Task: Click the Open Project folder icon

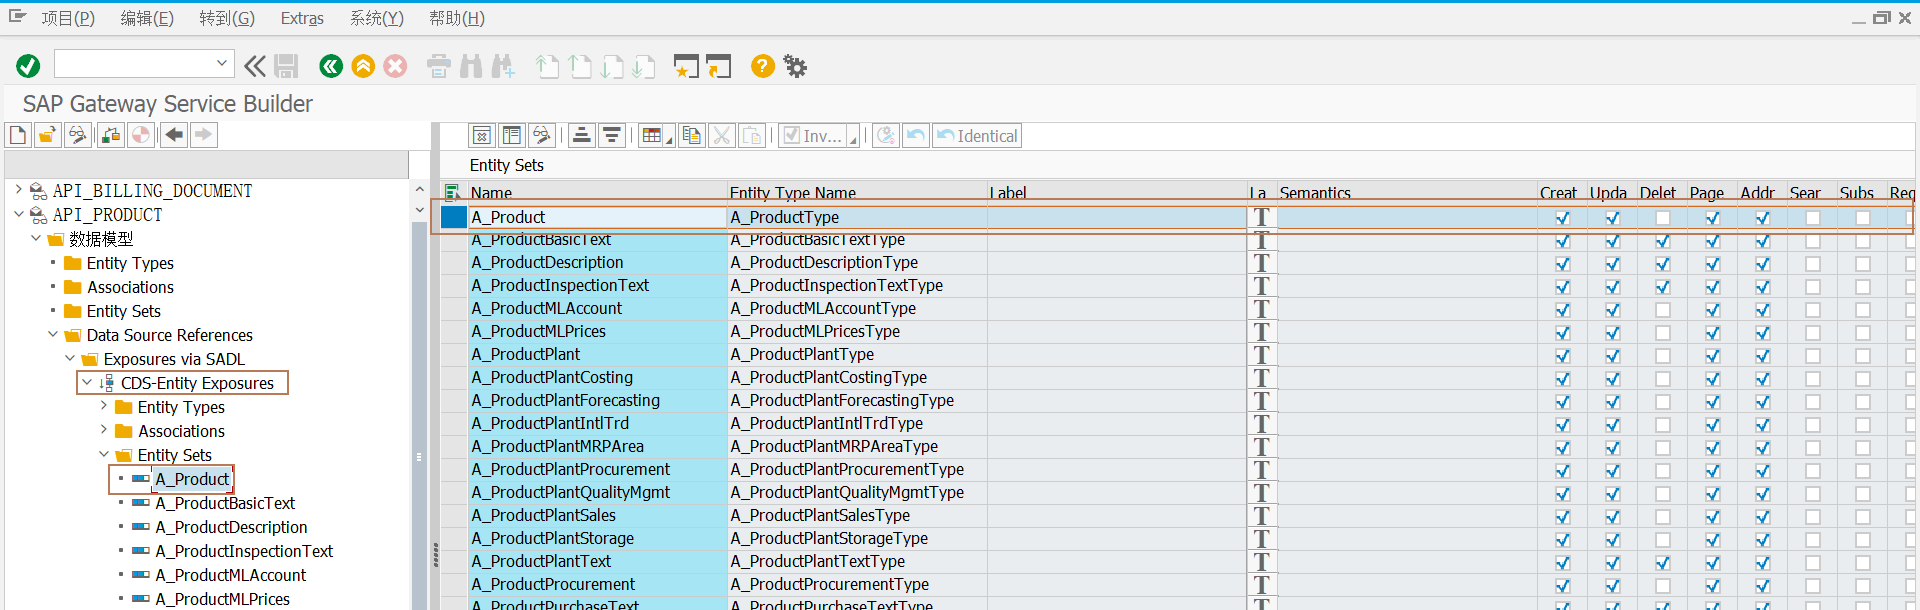Action: [x=47, y=135]
